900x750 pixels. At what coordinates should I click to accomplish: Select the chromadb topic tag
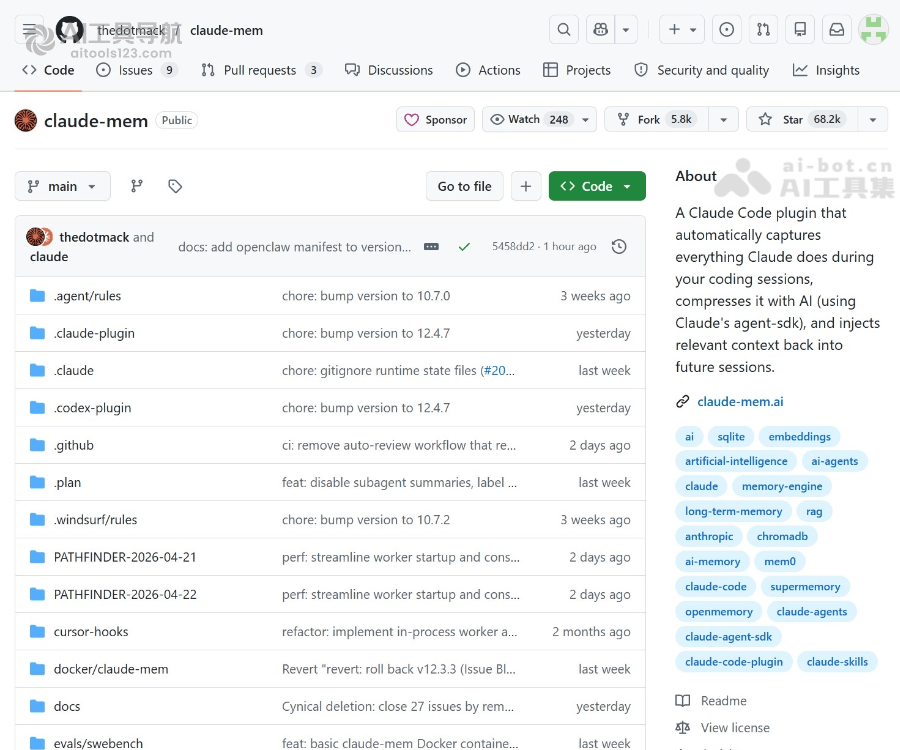pyautogui.click(x=782, y=536)
